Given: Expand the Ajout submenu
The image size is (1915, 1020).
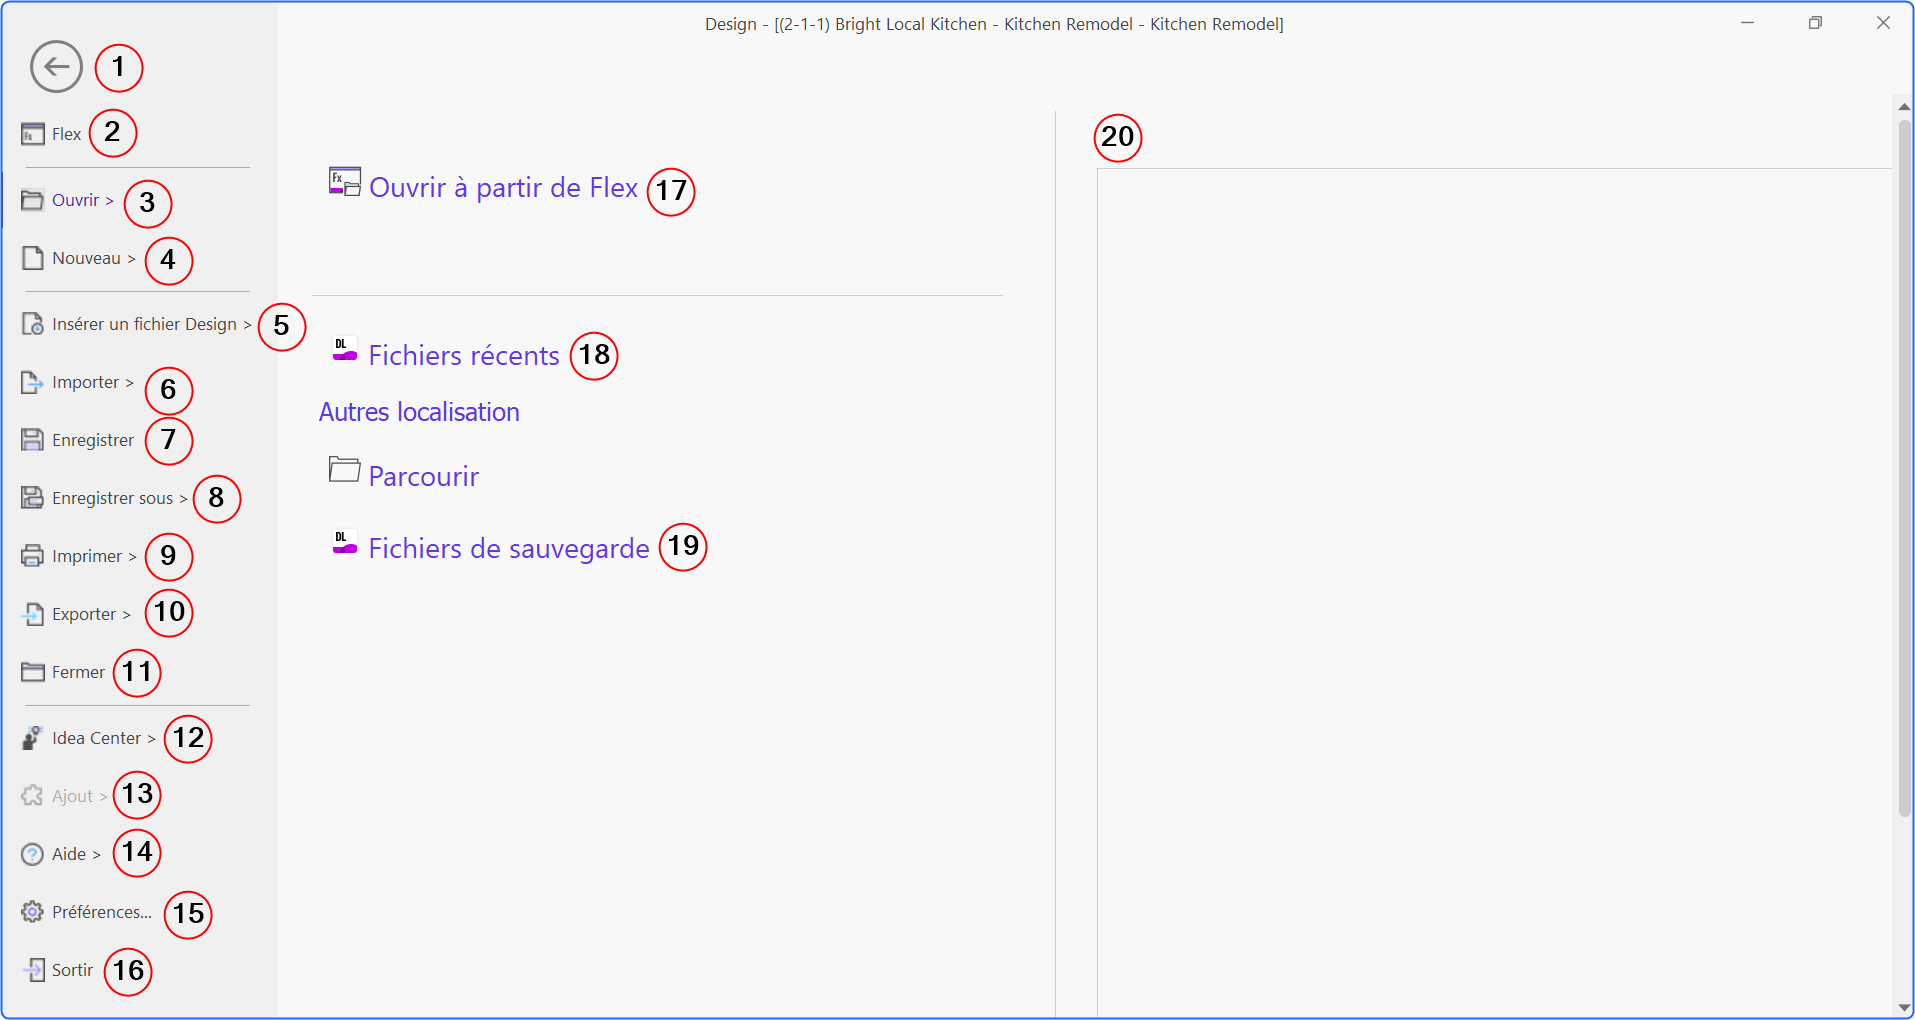Looking at the screenshot, I should [x=79, y=796].
